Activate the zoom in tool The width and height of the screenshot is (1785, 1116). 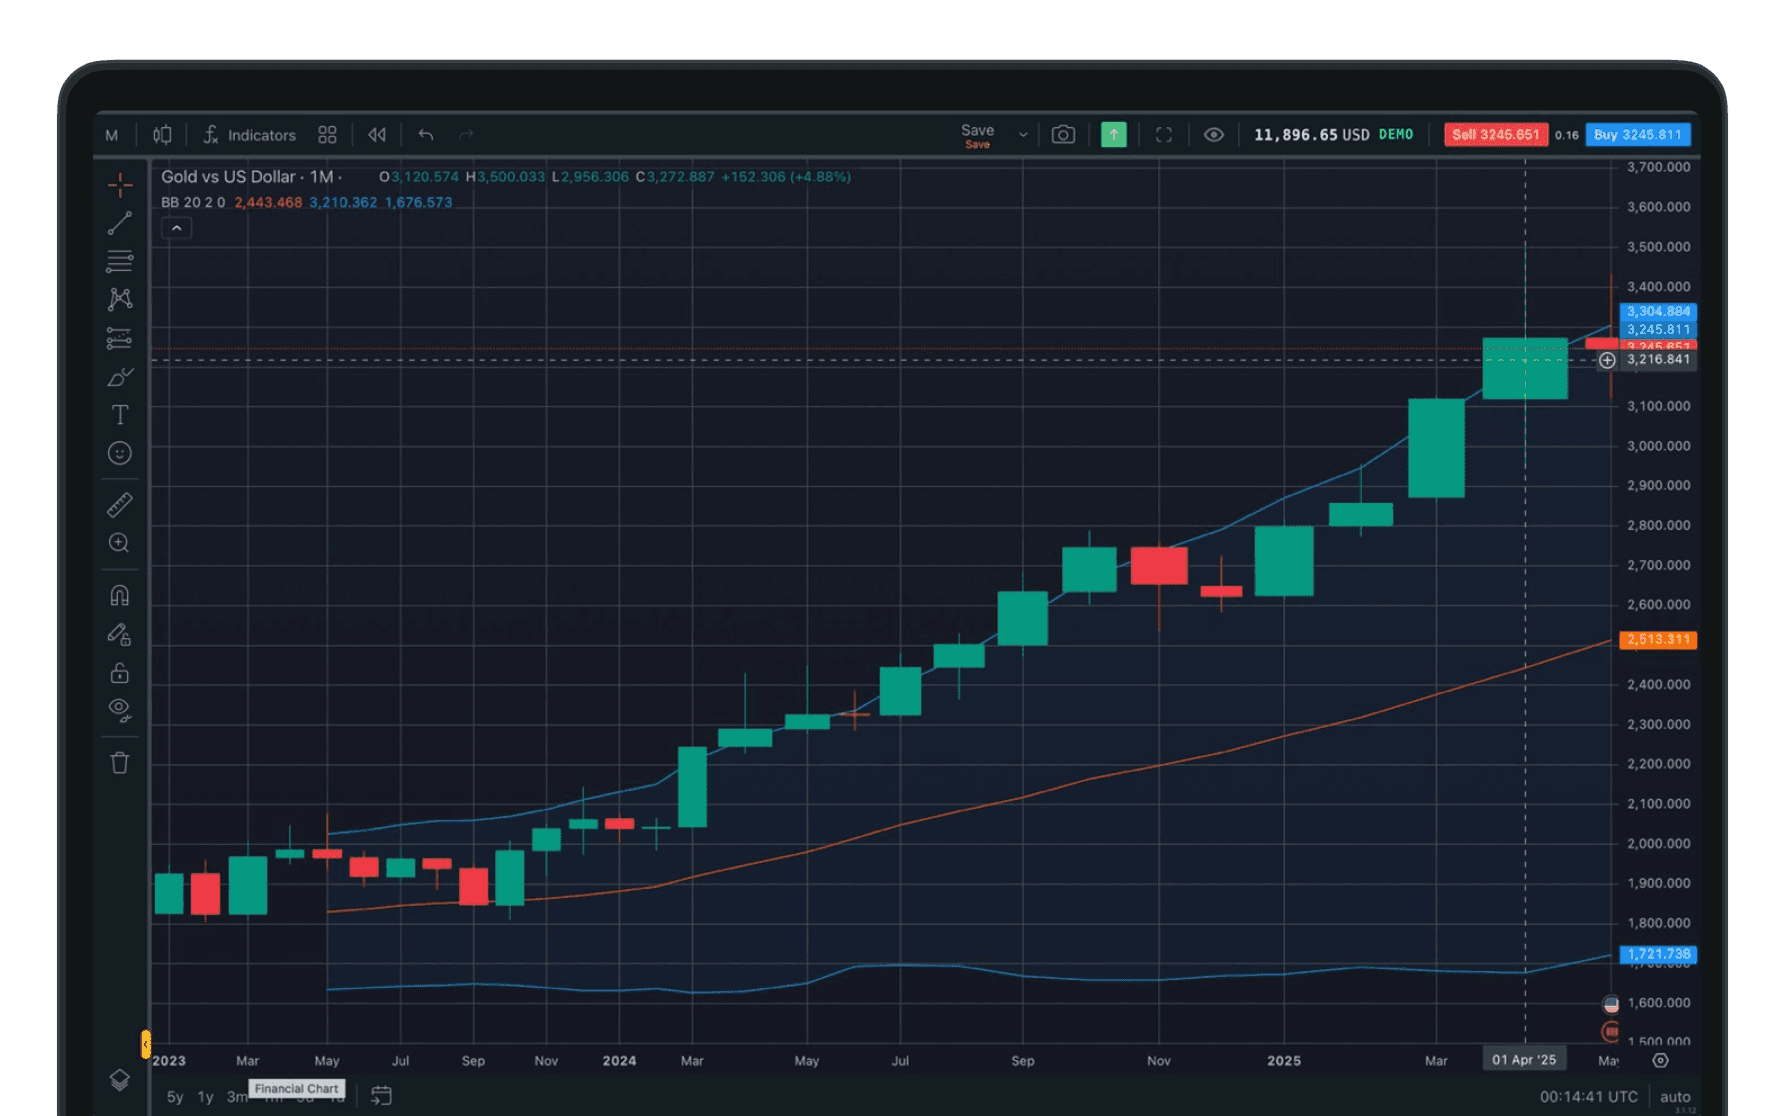coord(120,543)
